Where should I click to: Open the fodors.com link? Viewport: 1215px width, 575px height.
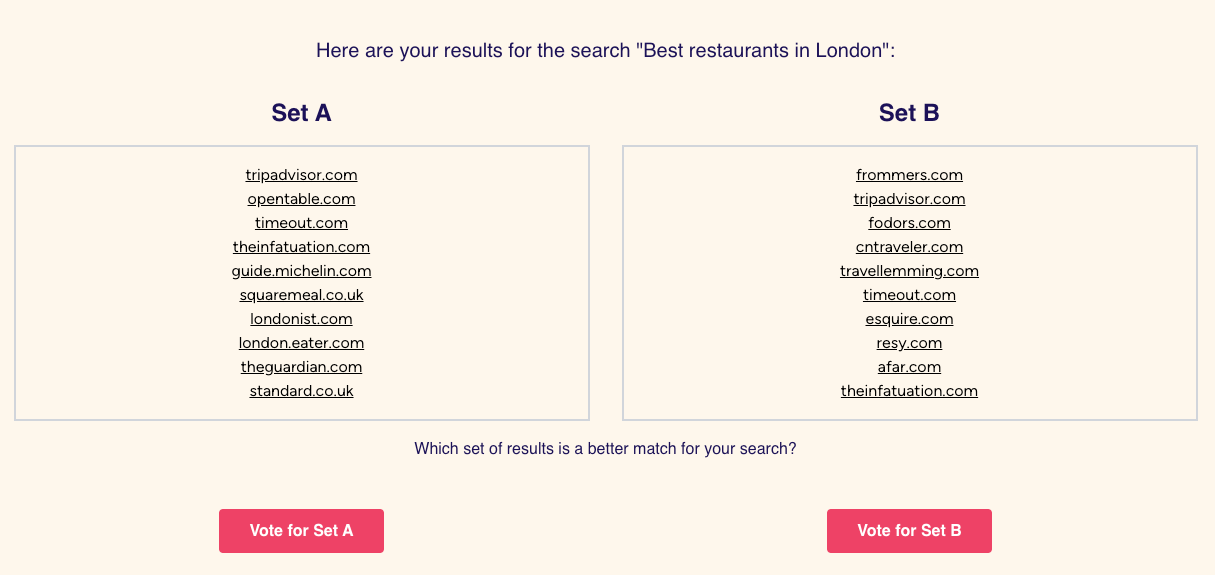click(910, 223)
